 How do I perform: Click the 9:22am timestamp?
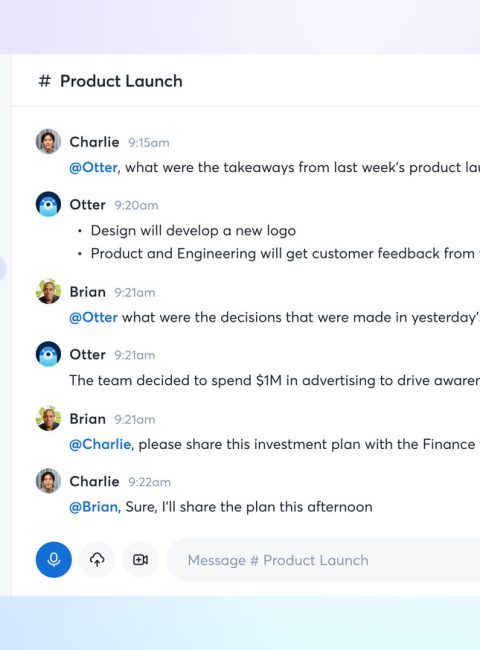[149, 482]
